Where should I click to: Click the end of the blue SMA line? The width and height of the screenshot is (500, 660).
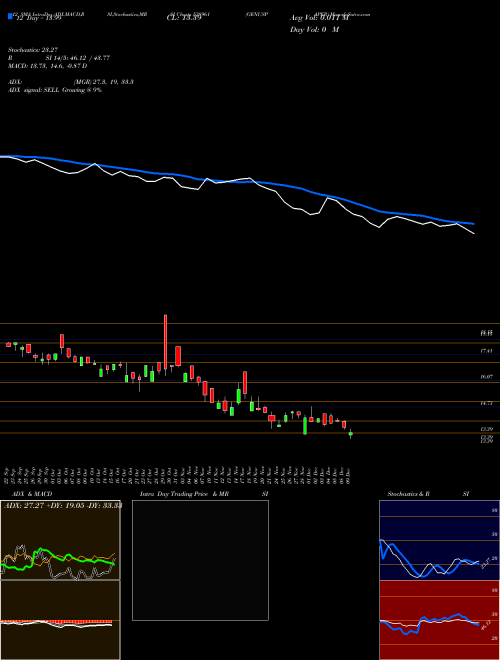(x=474, y=224)
